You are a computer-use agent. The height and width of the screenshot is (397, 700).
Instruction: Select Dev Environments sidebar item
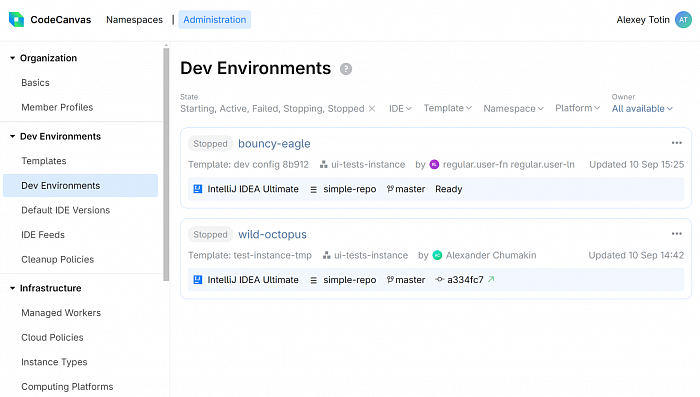point(80,185)
